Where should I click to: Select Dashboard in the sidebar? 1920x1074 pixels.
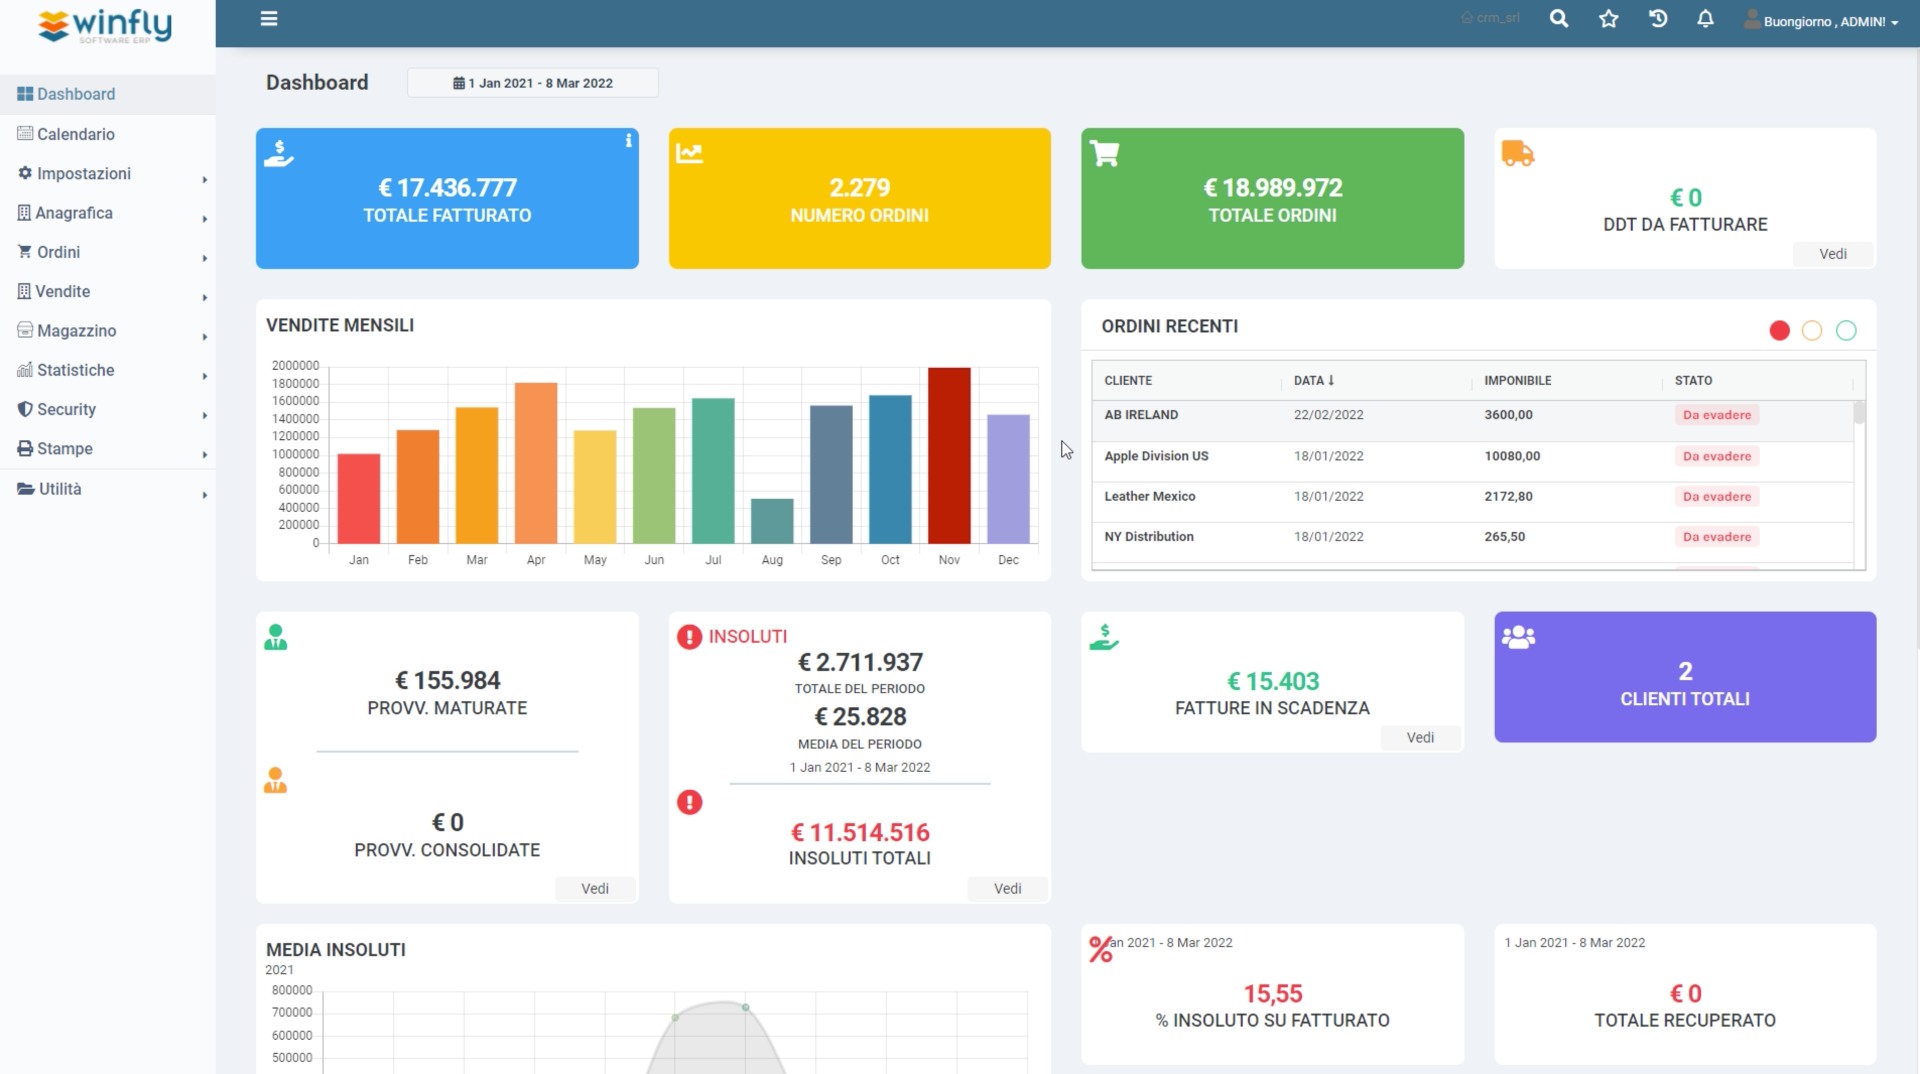click(76, 94)
